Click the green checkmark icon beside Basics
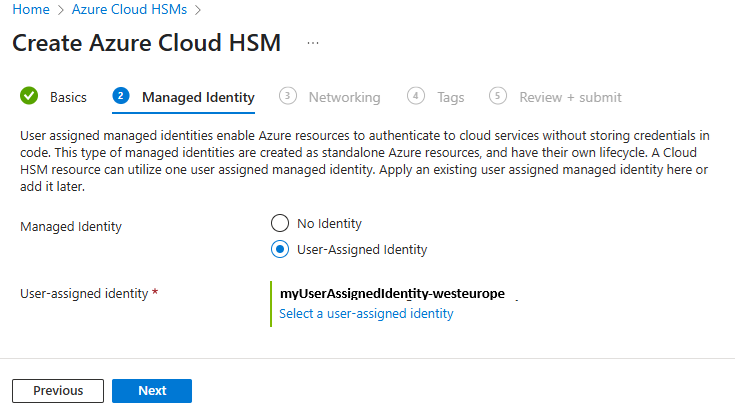The height and width of the screenshot is (410, 735). [29, 97]
